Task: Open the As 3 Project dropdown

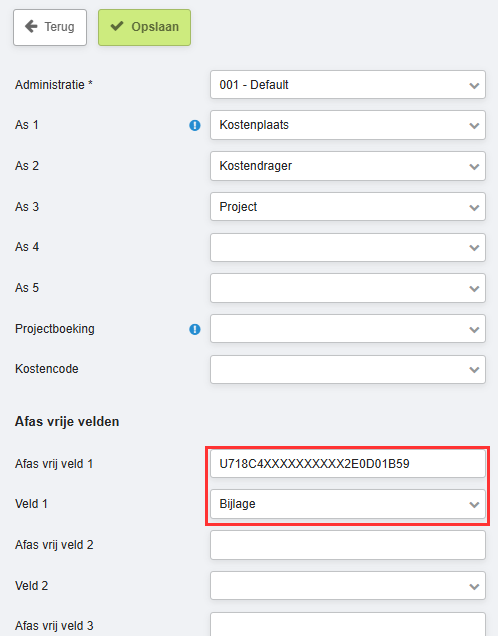Action: 348,207
